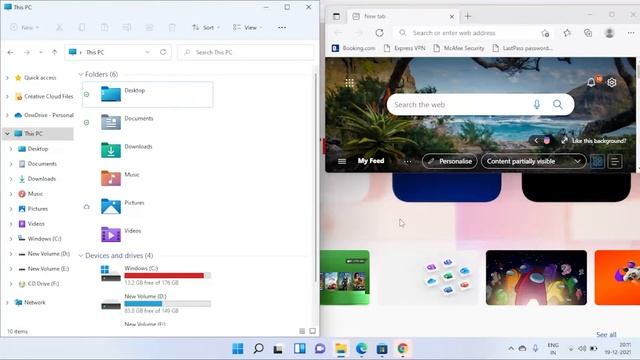Open the app launcher grid icon on new tab page
This screenshot has width=640, height=360.
coord(349,83)
